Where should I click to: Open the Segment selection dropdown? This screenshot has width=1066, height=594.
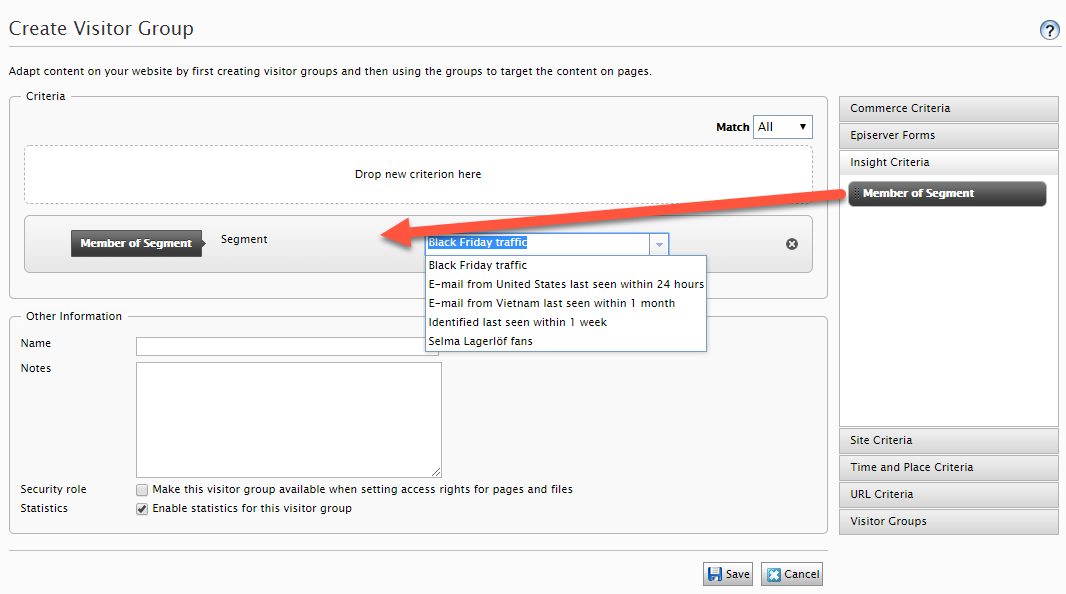coord(658,243)
